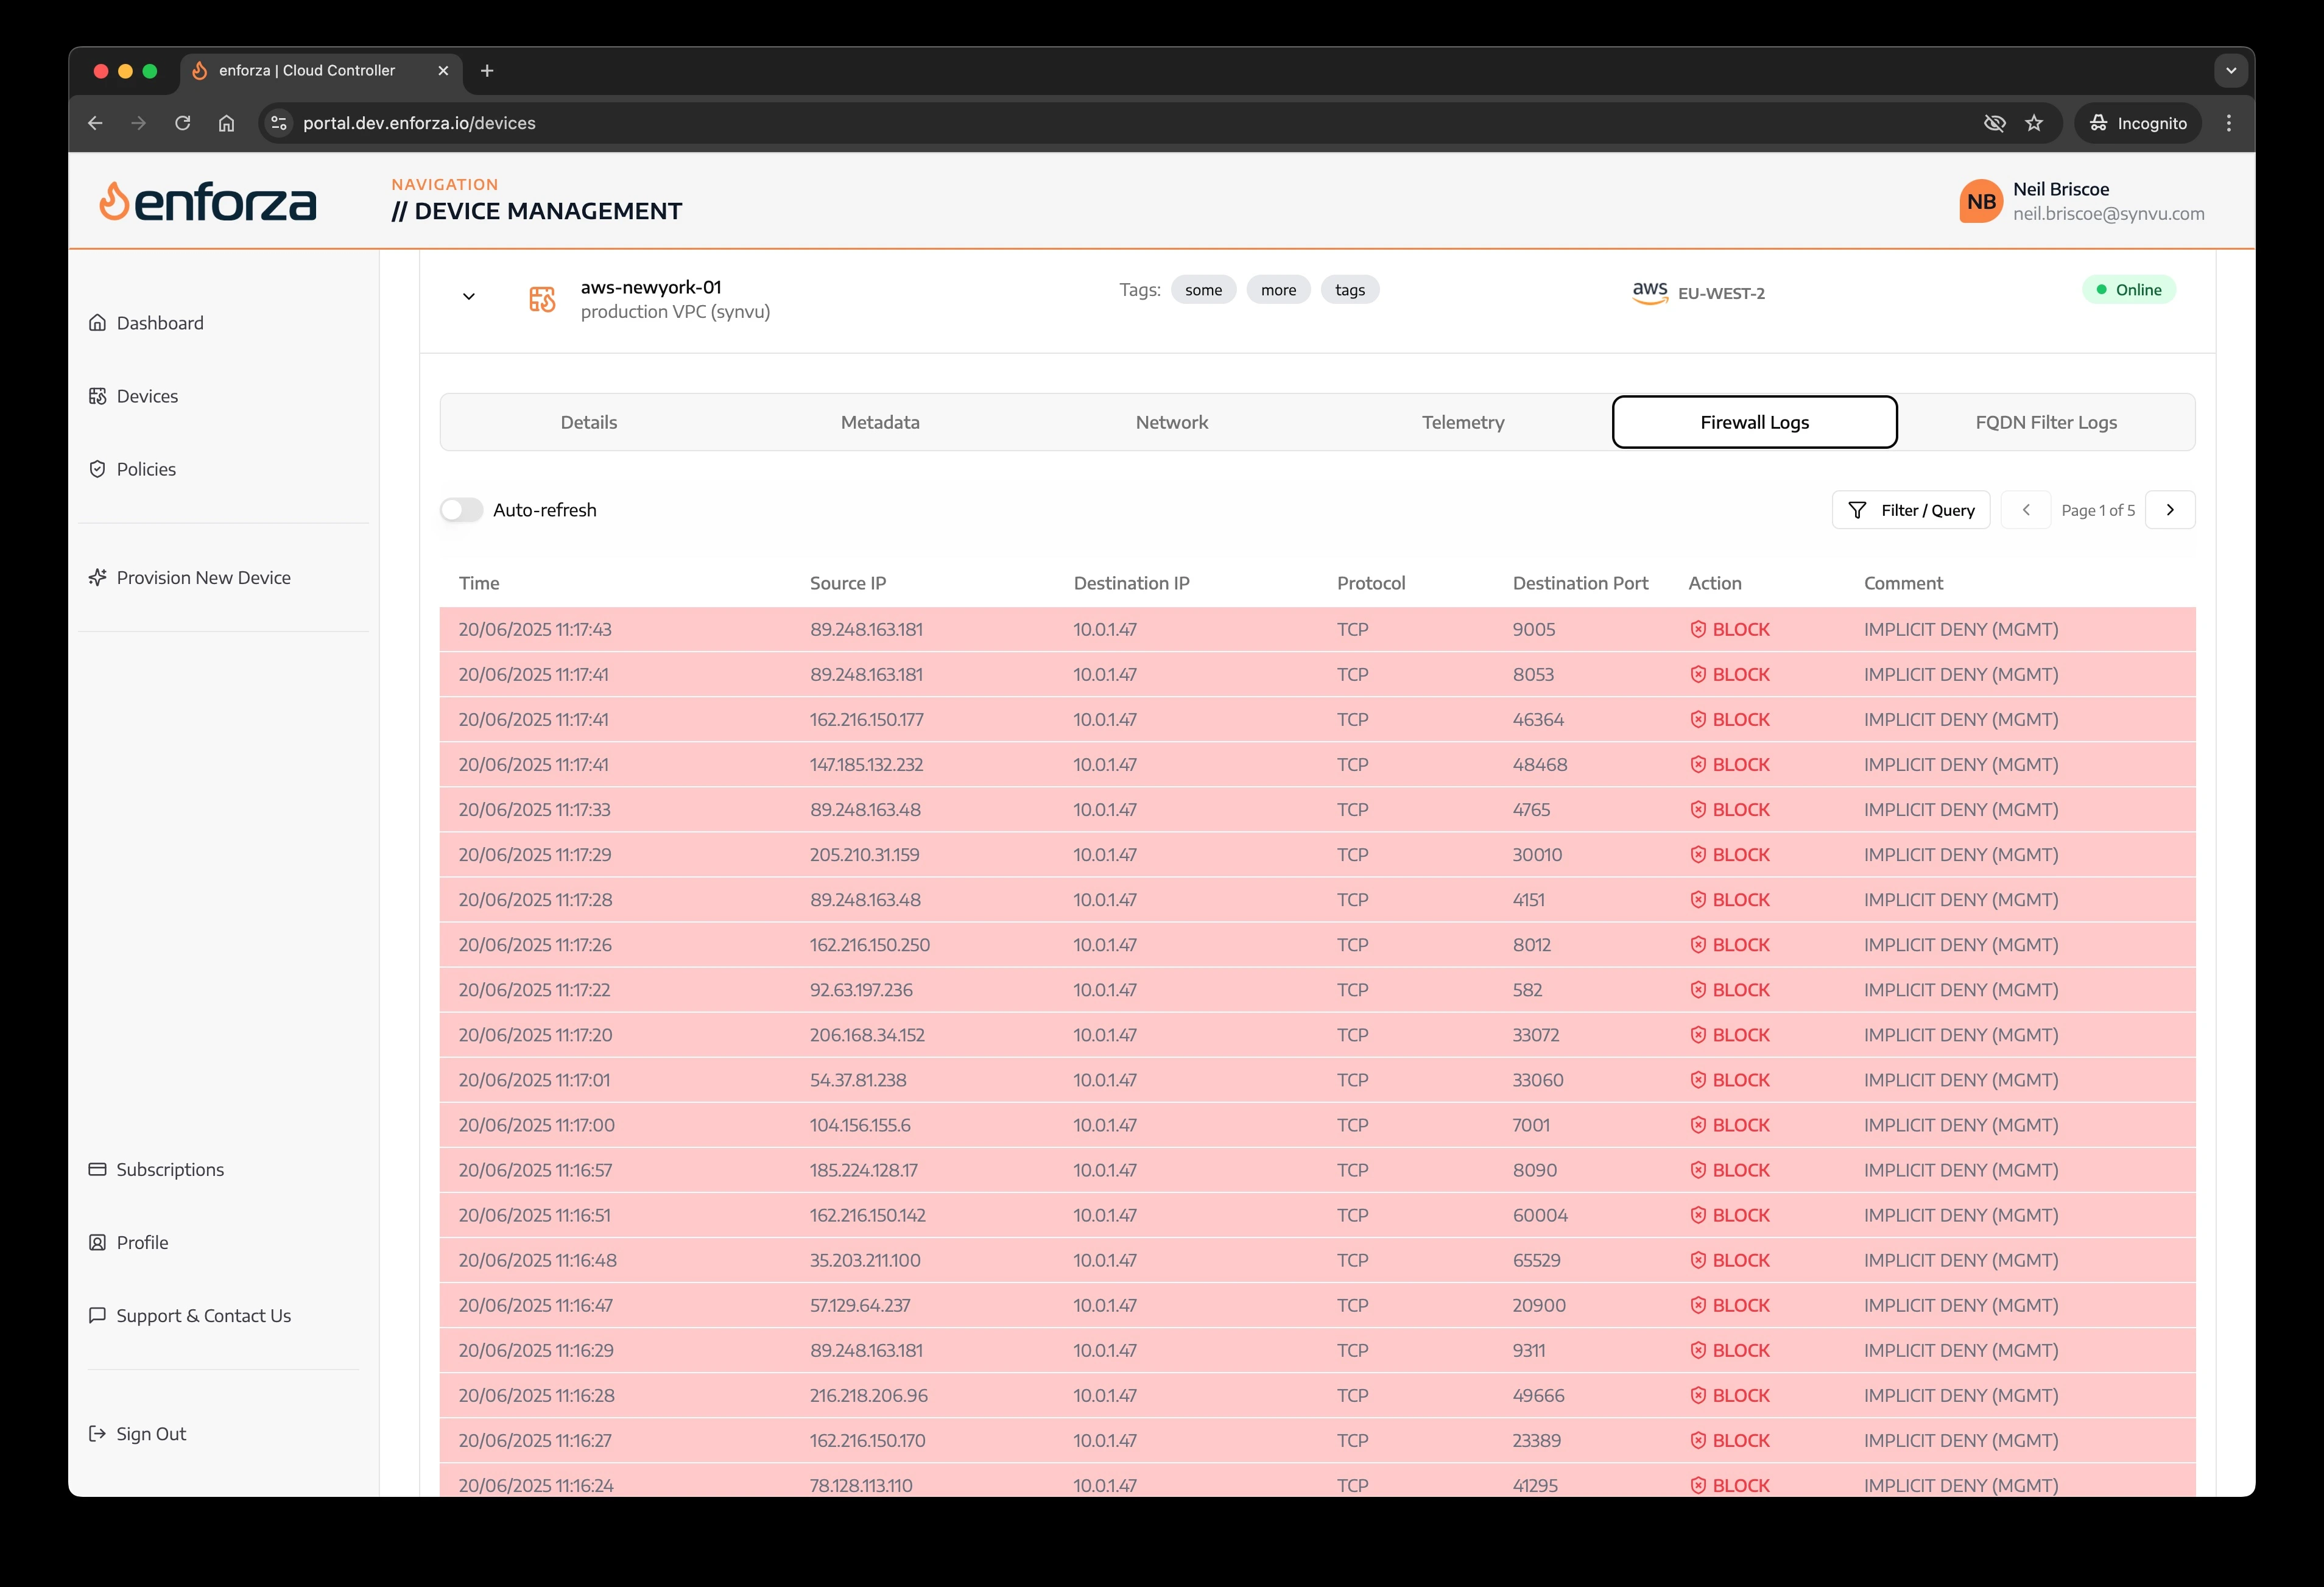The height and width of the screenshot is (1587, 2324).
Task: Click the BLOCK shield icon on first log row
Action: (x=1698, y=629)
